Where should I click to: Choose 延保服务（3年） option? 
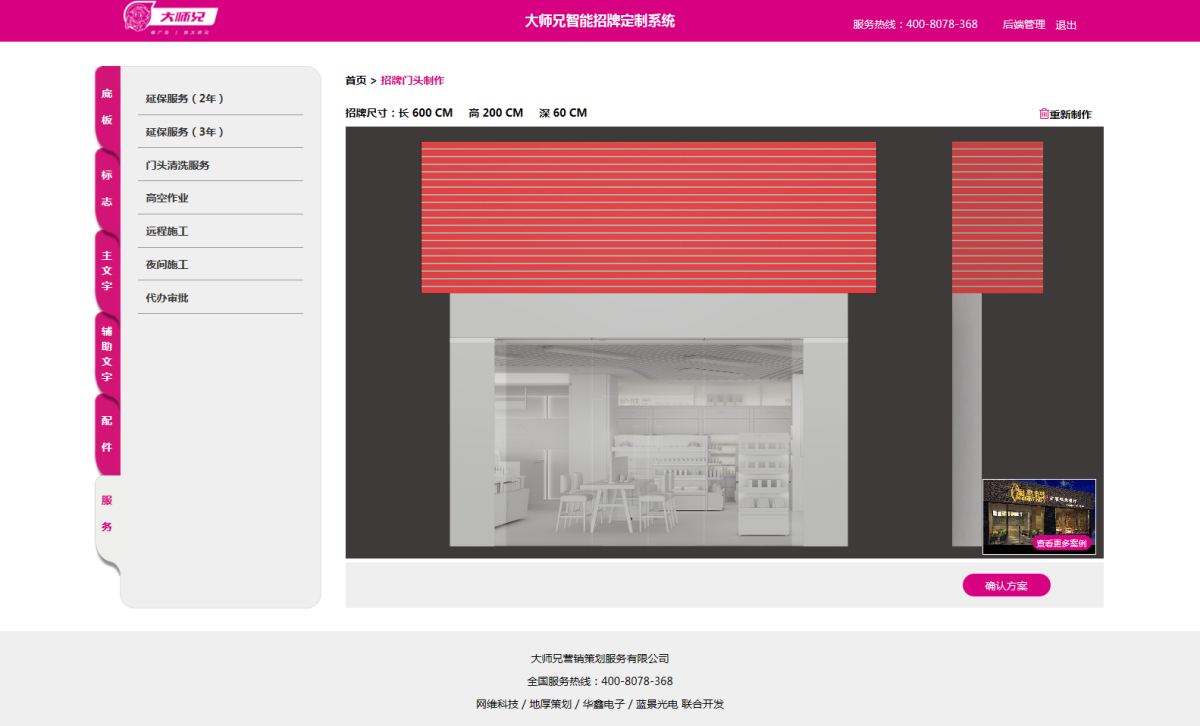[185, 132]
